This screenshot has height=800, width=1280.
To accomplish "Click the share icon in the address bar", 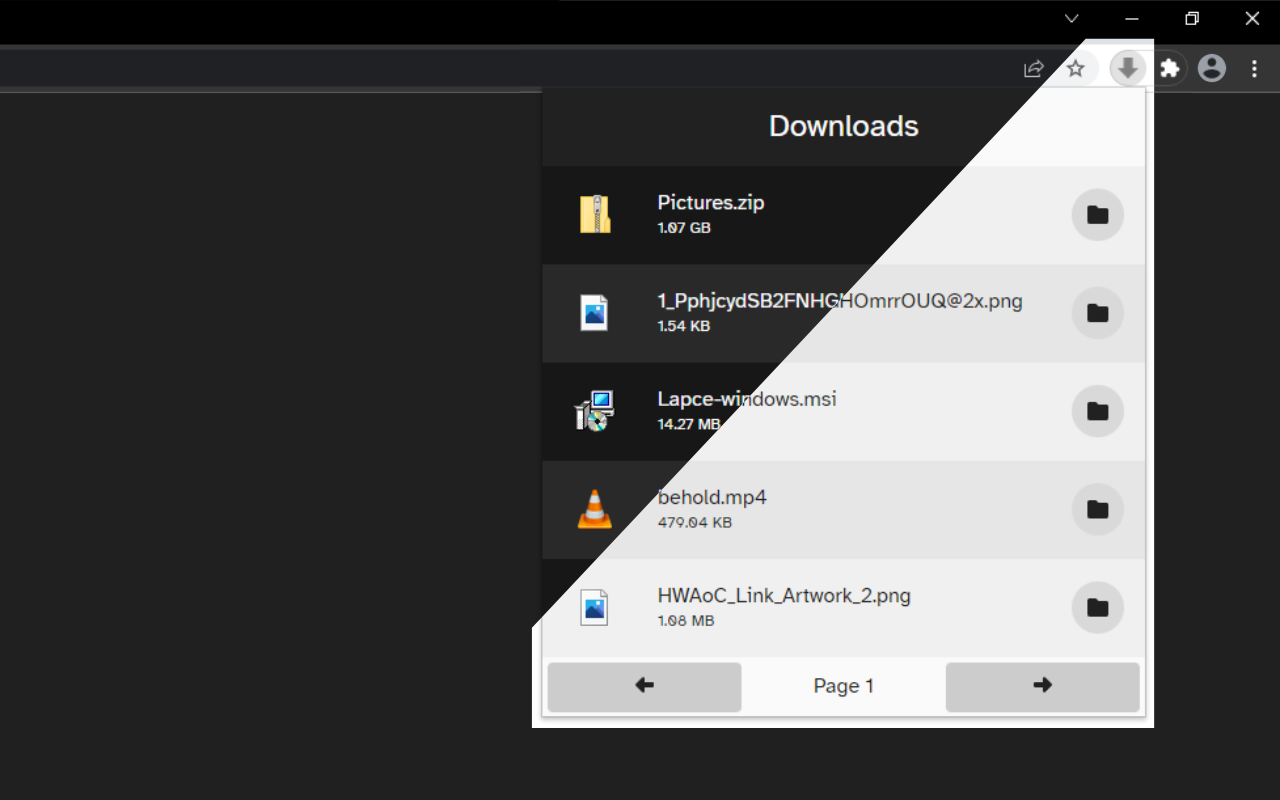I will pyautogui.click(x=1031, y=68).
